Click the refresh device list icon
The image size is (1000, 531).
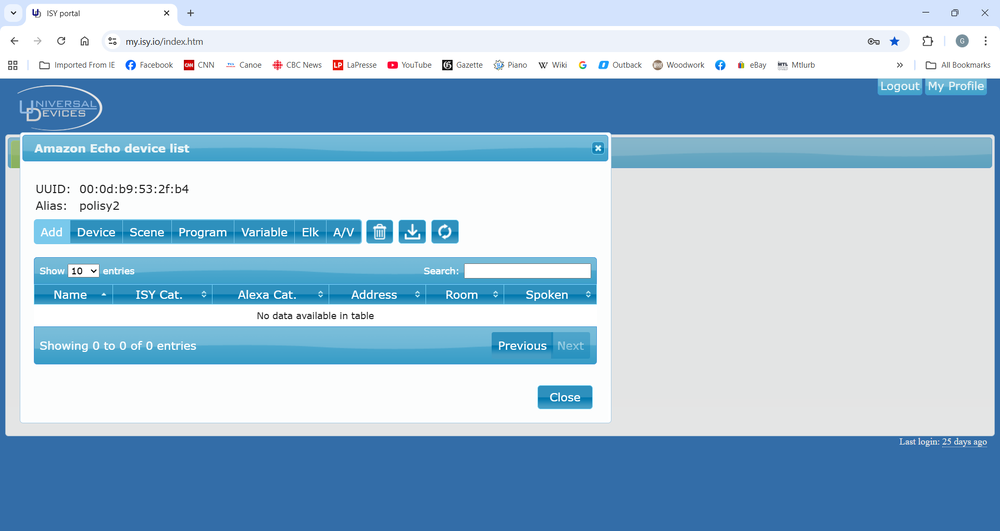445,232
